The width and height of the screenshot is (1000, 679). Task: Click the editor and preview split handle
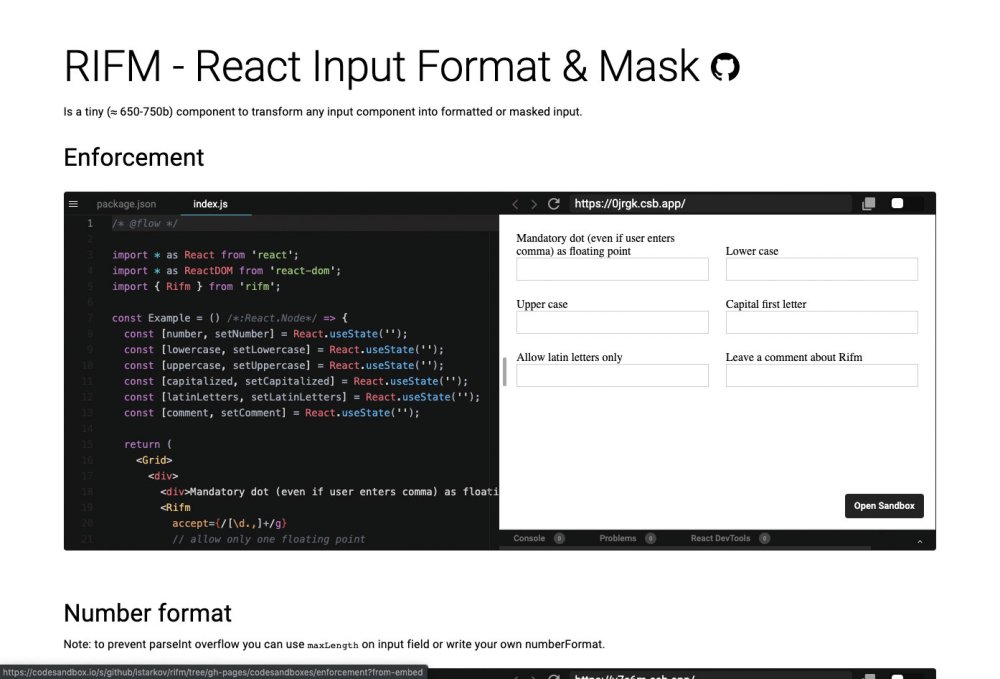[504, 372]
